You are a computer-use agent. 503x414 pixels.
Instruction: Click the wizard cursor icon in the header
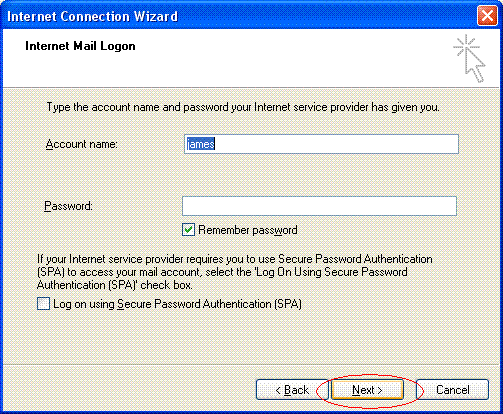470,59
